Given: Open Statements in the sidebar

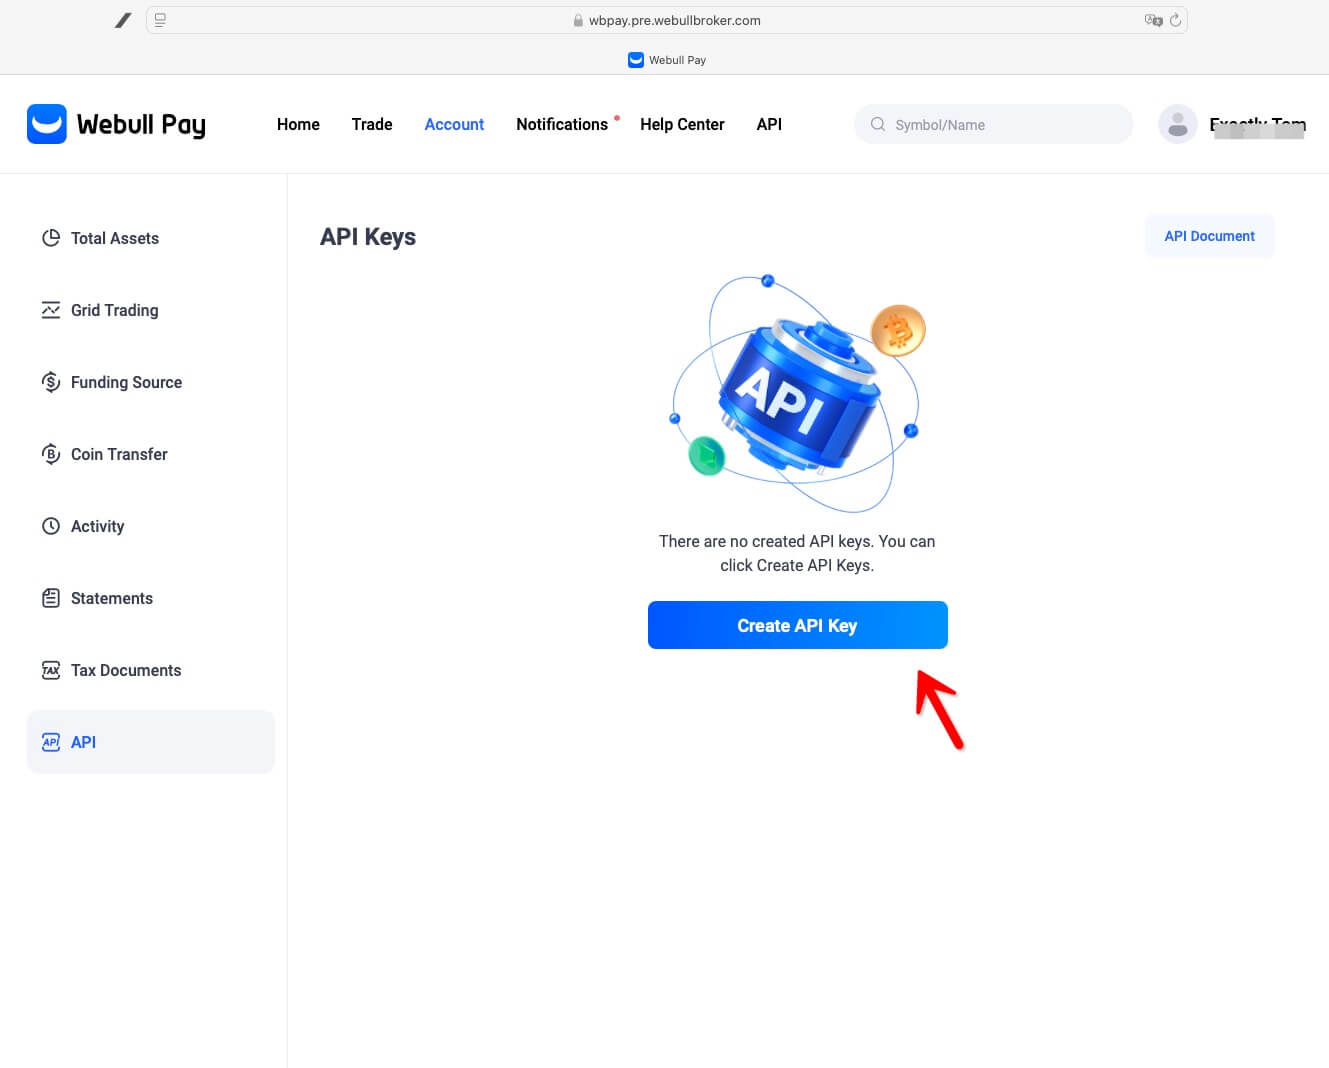Looking at the screenshot, I should coord(150,598).
